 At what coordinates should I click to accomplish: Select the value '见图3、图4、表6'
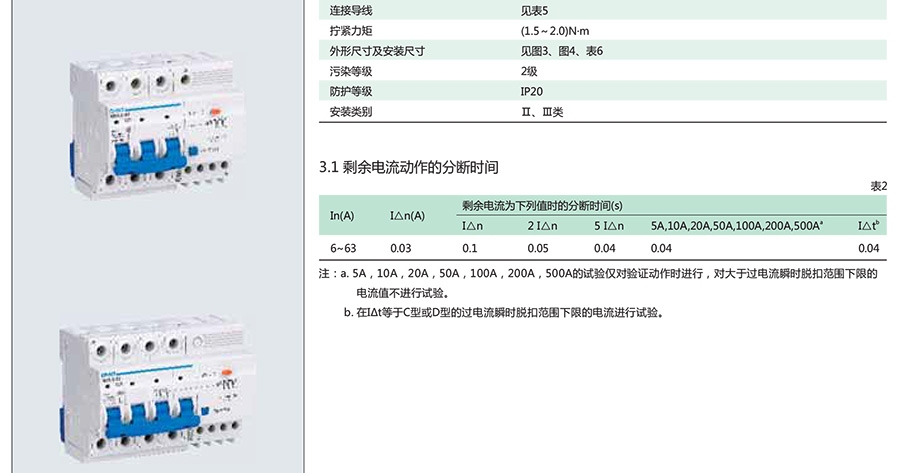[562, 51]
